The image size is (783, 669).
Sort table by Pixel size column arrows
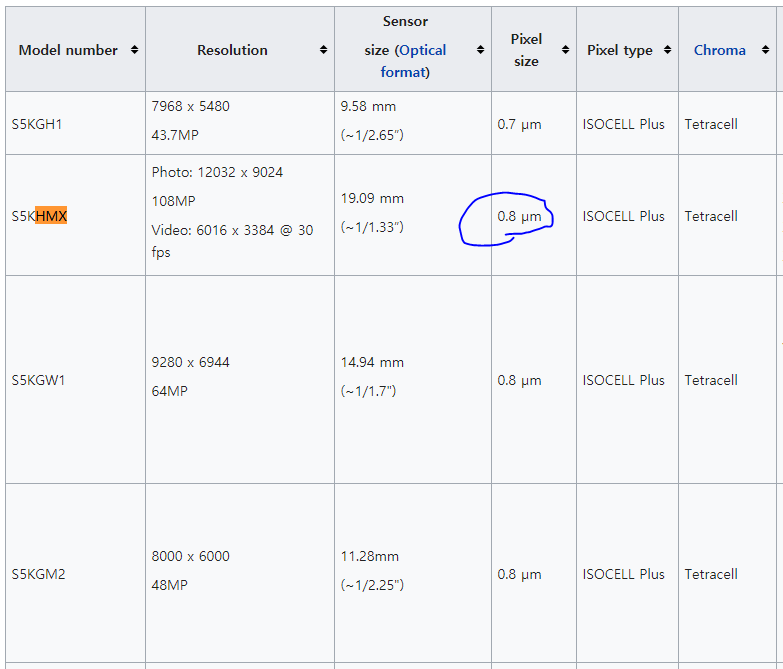(x=565, y=49)
